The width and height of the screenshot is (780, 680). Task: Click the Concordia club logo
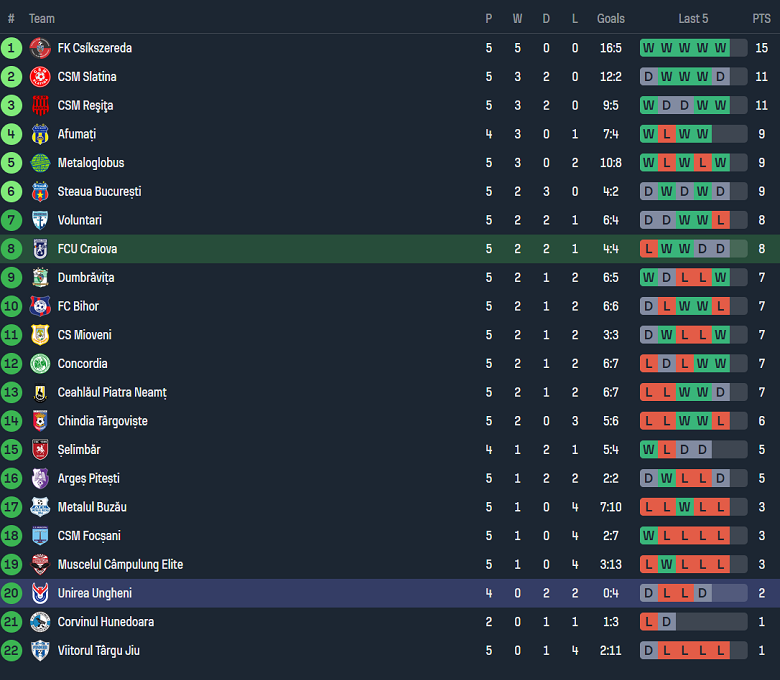tap(40, 364)
